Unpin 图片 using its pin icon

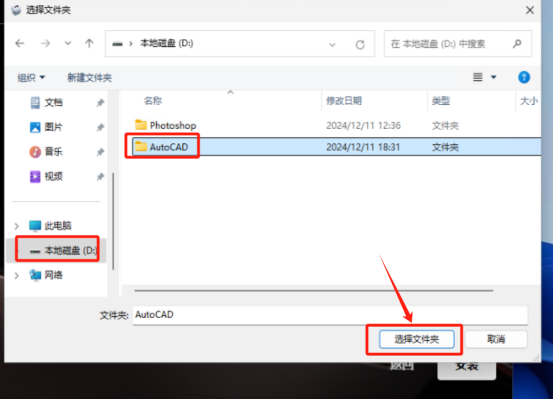[100, 127]
